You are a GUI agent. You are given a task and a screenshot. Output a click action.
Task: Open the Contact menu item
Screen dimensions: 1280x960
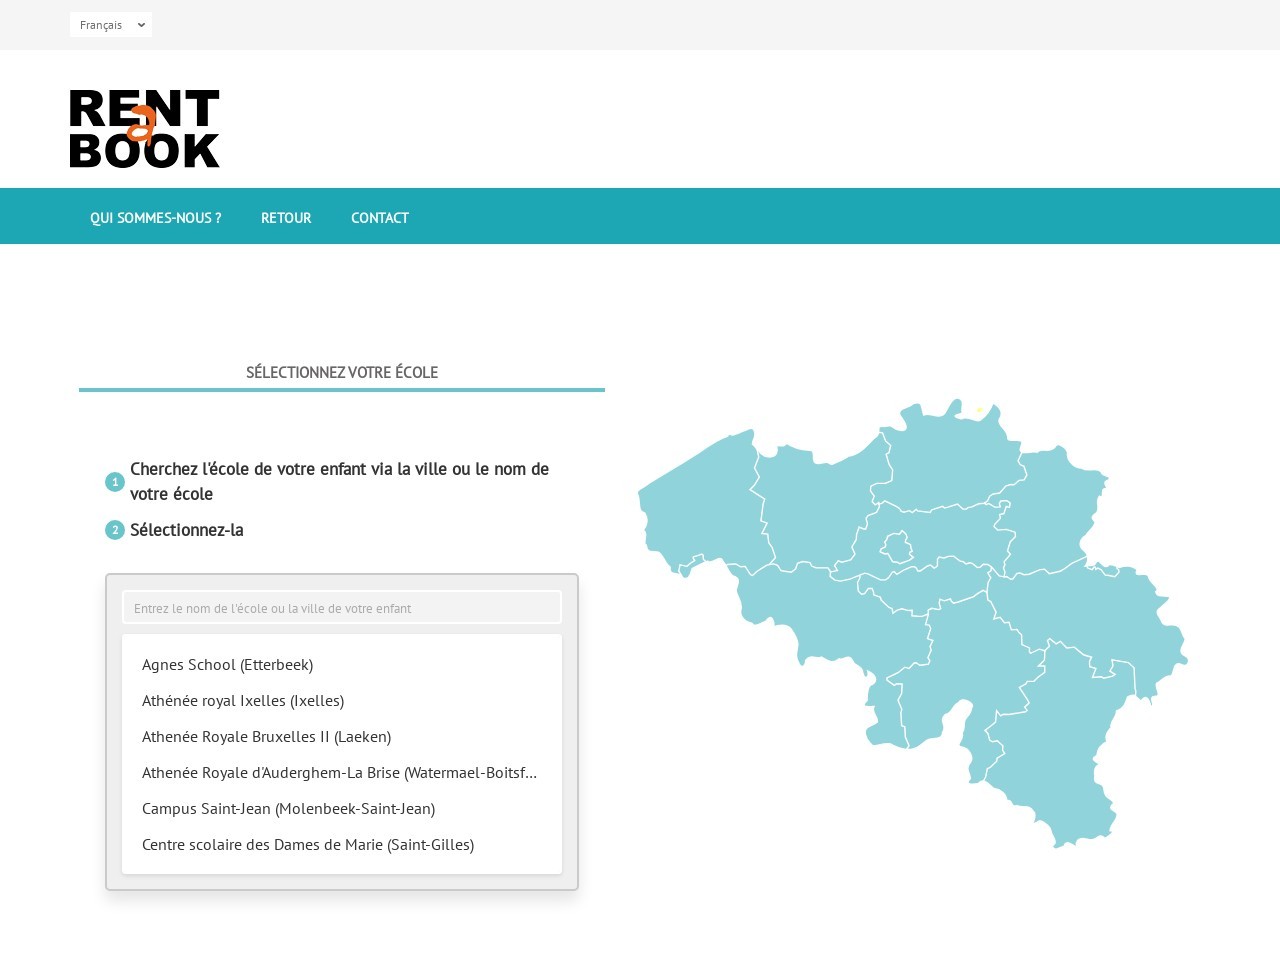(380, 217)
